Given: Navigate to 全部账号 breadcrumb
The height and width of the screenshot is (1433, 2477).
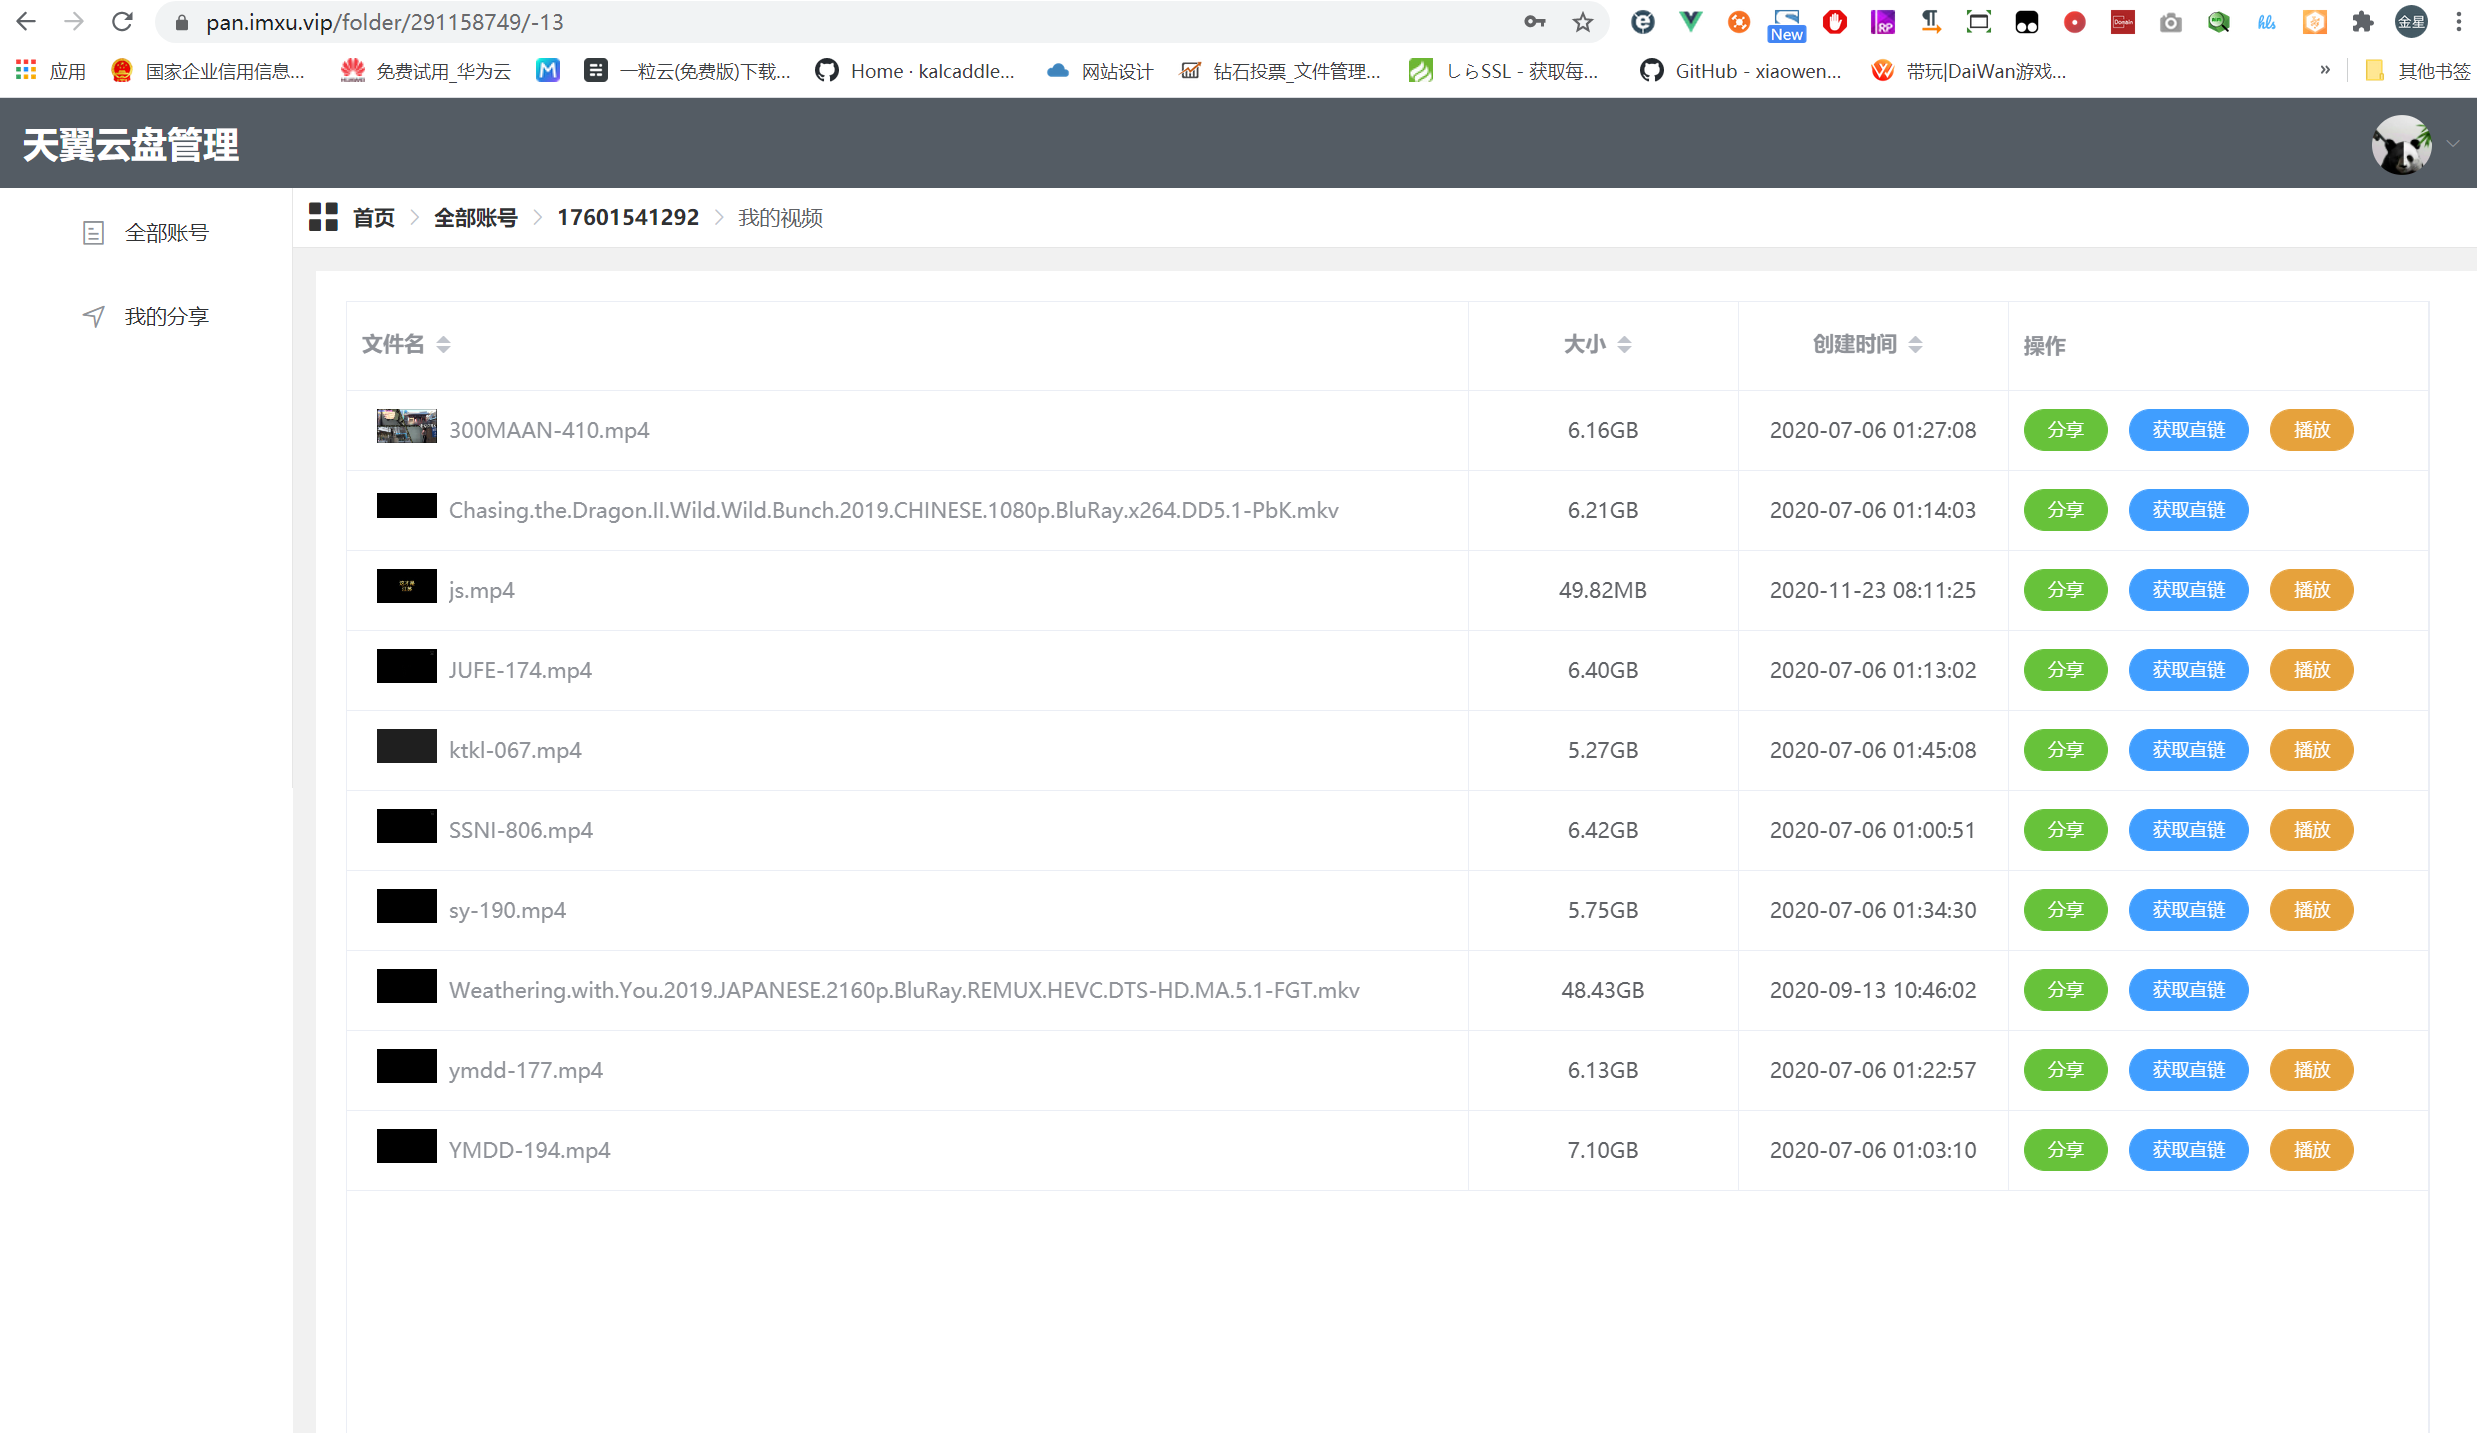Looking at the screenshot, I should point(475,217).
